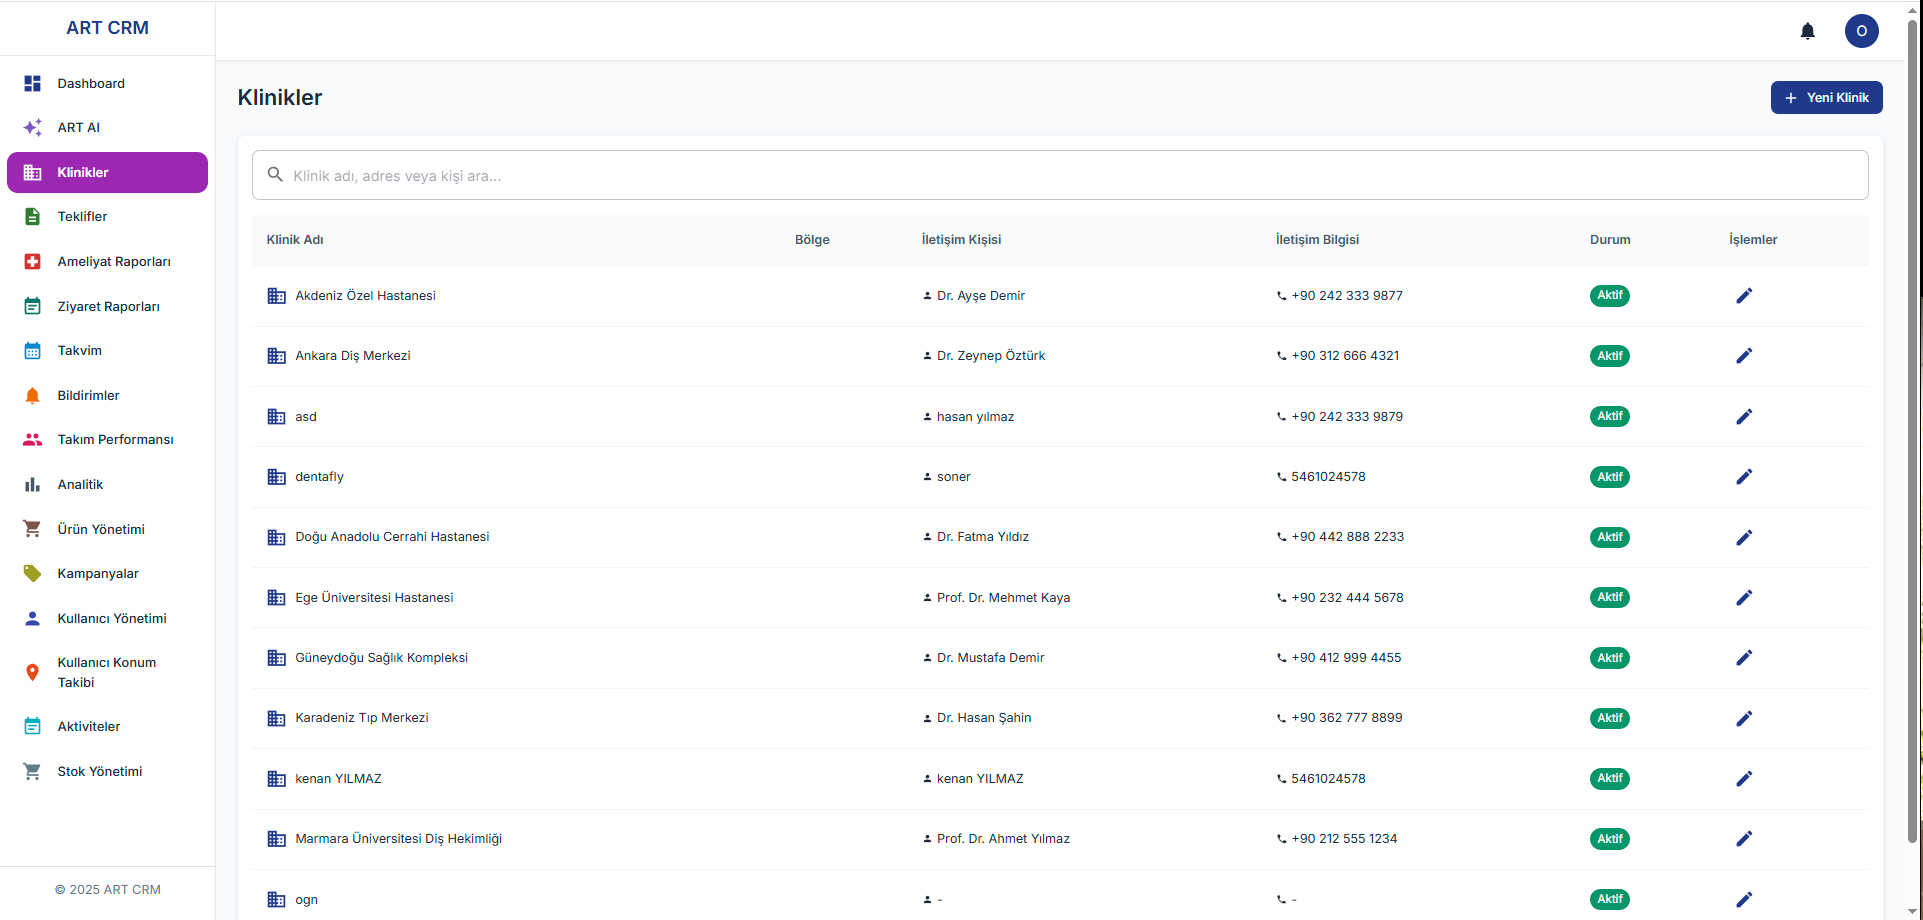Click the Aktif status badge for asd
This screenshot has width=1923, height=920.
point(1609,417)
